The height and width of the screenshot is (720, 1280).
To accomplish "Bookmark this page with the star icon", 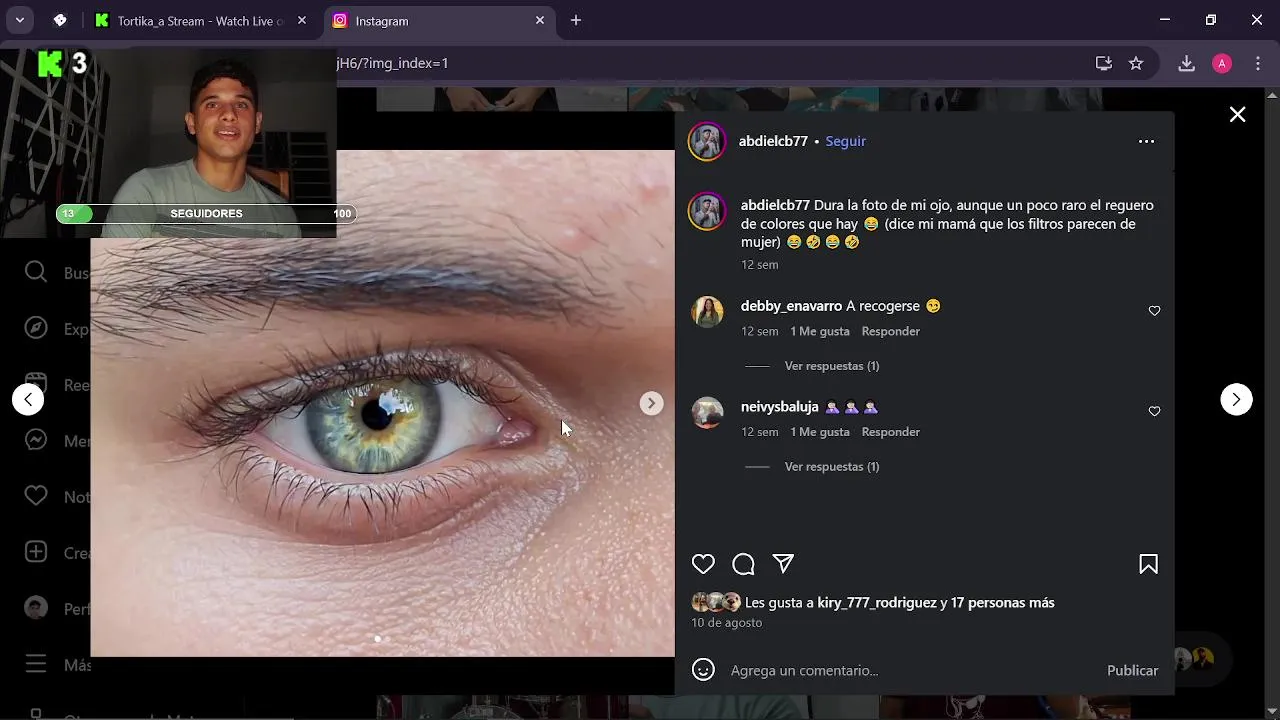I will [1136, 63].
